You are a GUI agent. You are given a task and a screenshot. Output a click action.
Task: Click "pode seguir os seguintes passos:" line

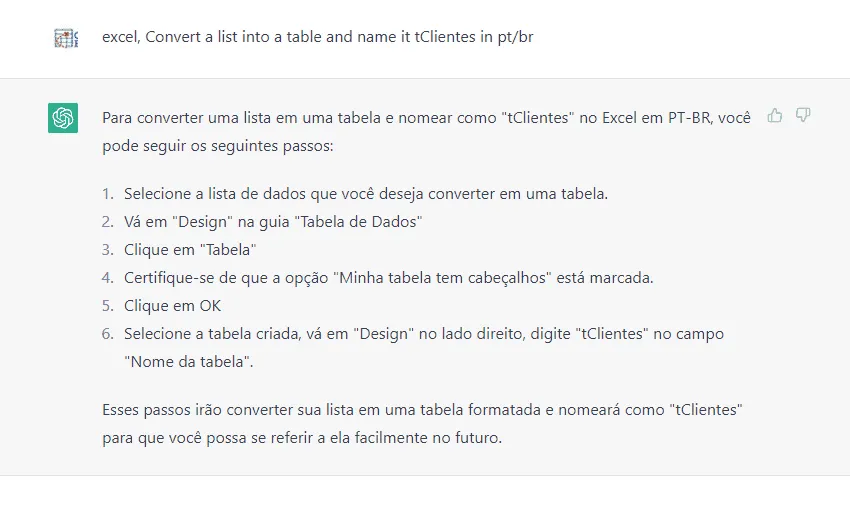coord(218,146)
